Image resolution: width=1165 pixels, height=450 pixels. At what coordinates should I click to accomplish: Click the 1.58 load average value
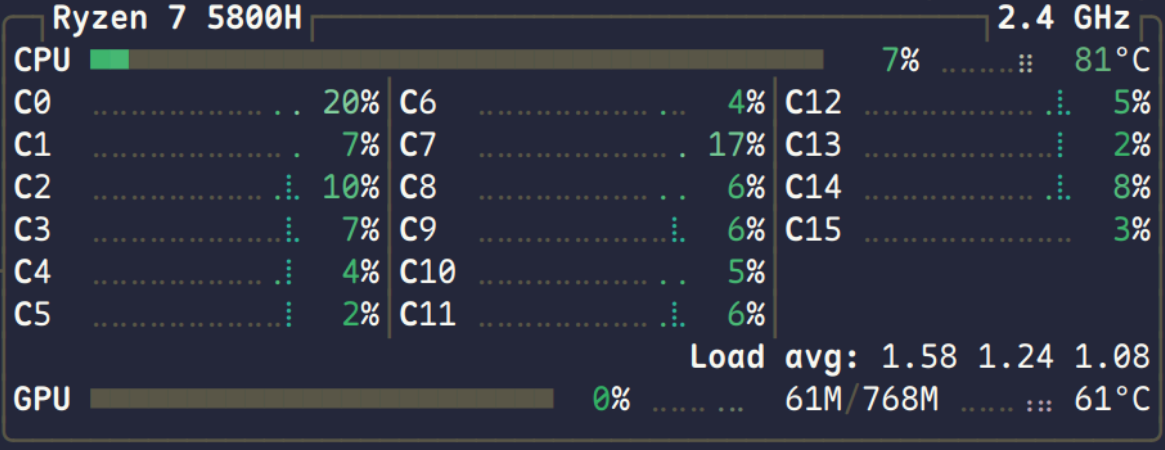(920, 357)
